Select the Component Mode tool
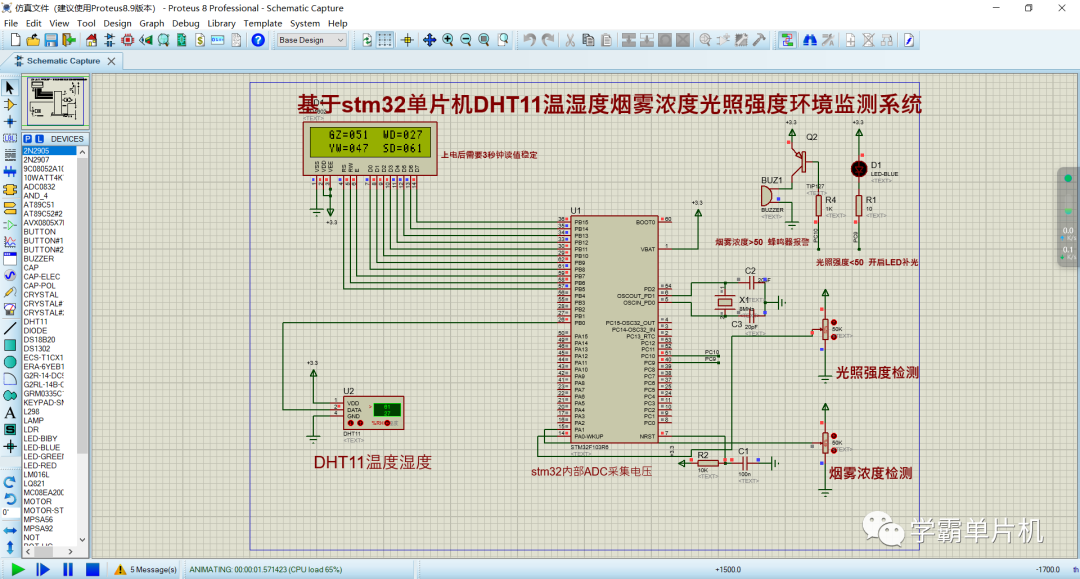The width and height of the screenshot is (1080, 579). coord(10,105)
